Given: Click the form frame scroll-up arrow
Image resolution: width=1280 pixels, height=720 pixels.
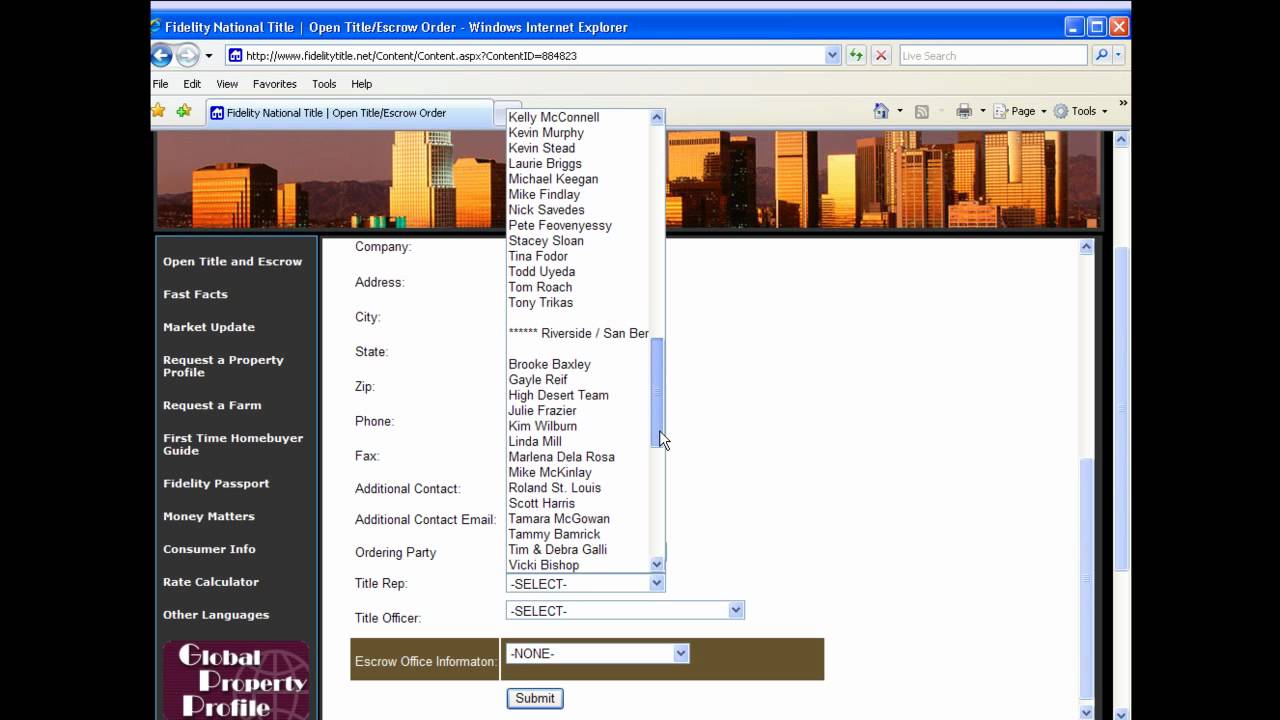Looking at the screenshot, I should point(1086,247).
